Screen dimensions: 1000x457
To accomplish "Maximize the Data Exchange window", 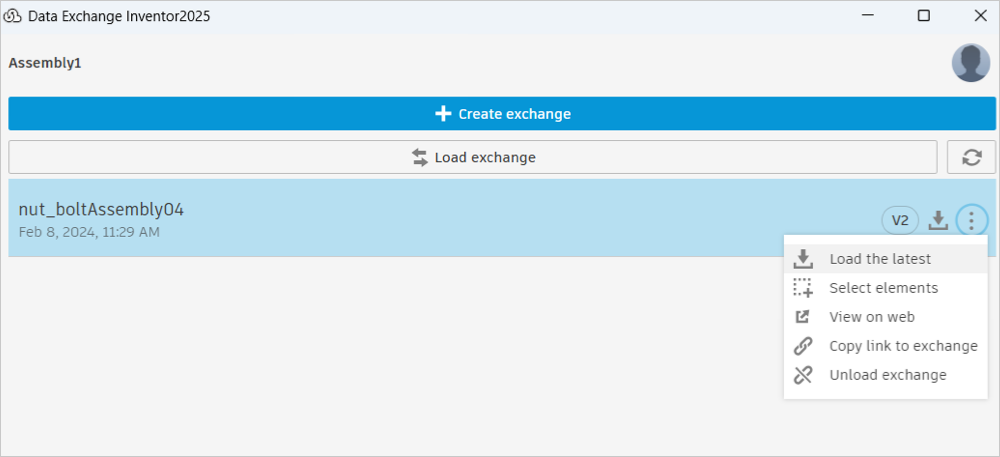I will 923,16.
